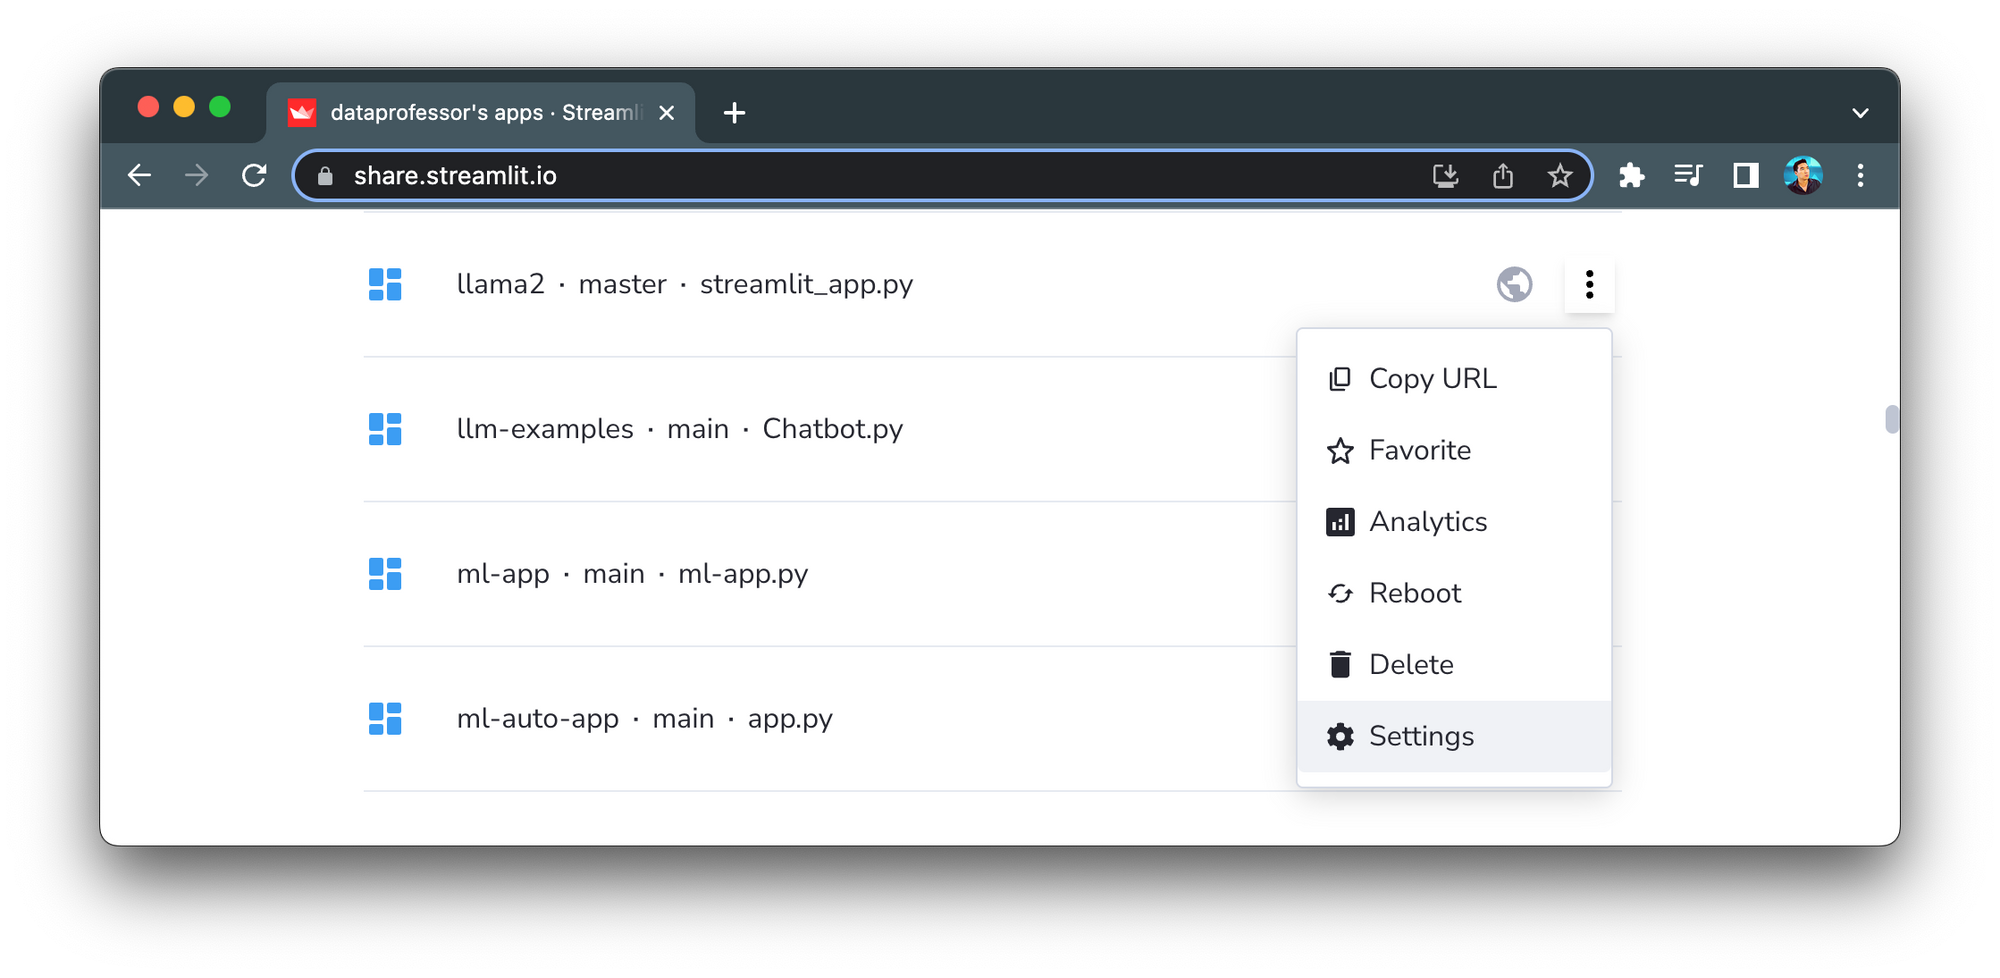Click the share.streamlit.io address bar
This screenshot has height=978, width=2000.
(x=800, y=176)
